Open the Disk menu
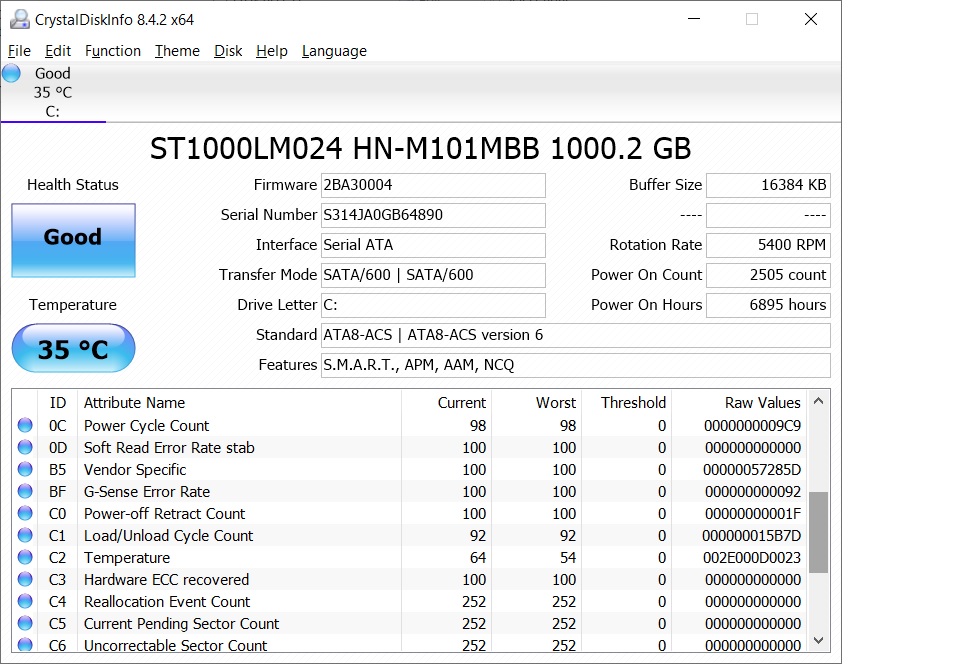This screenshot has height=664, width=960. [x=228, y=51]
